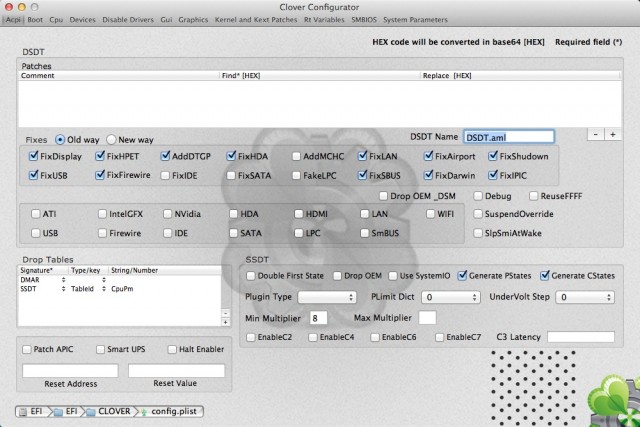Toggle the FixShutdown checkbox
The height and width of the screenshot is (427, 640).
point(493,156)
